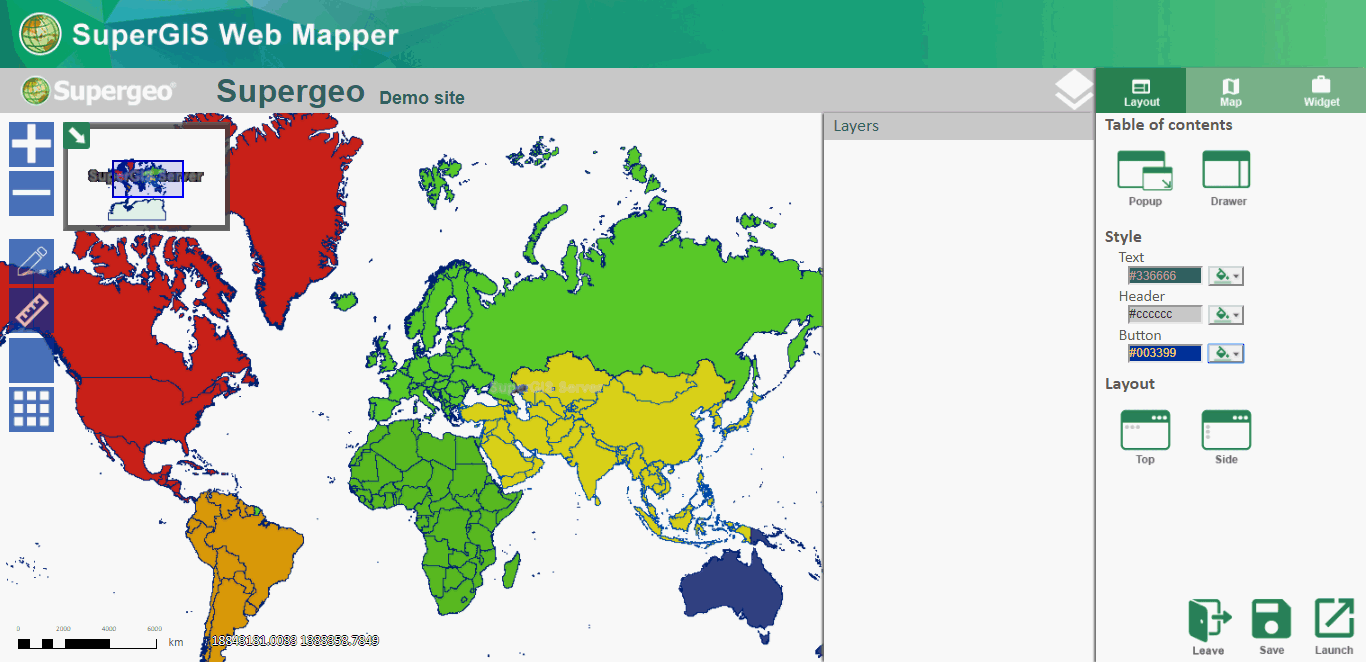
Task: Activate the ruler measure tool
Action: click(x=32, y=311)
